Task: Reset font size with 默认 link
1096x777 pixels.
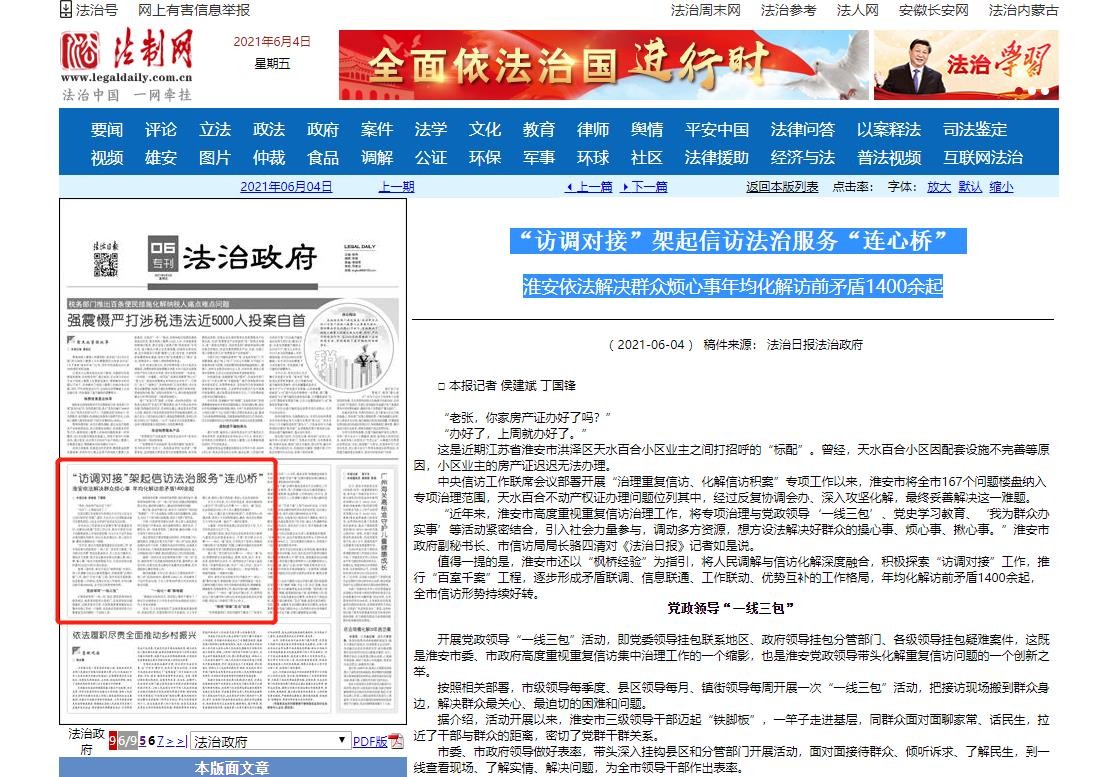Action: point(969,187)
